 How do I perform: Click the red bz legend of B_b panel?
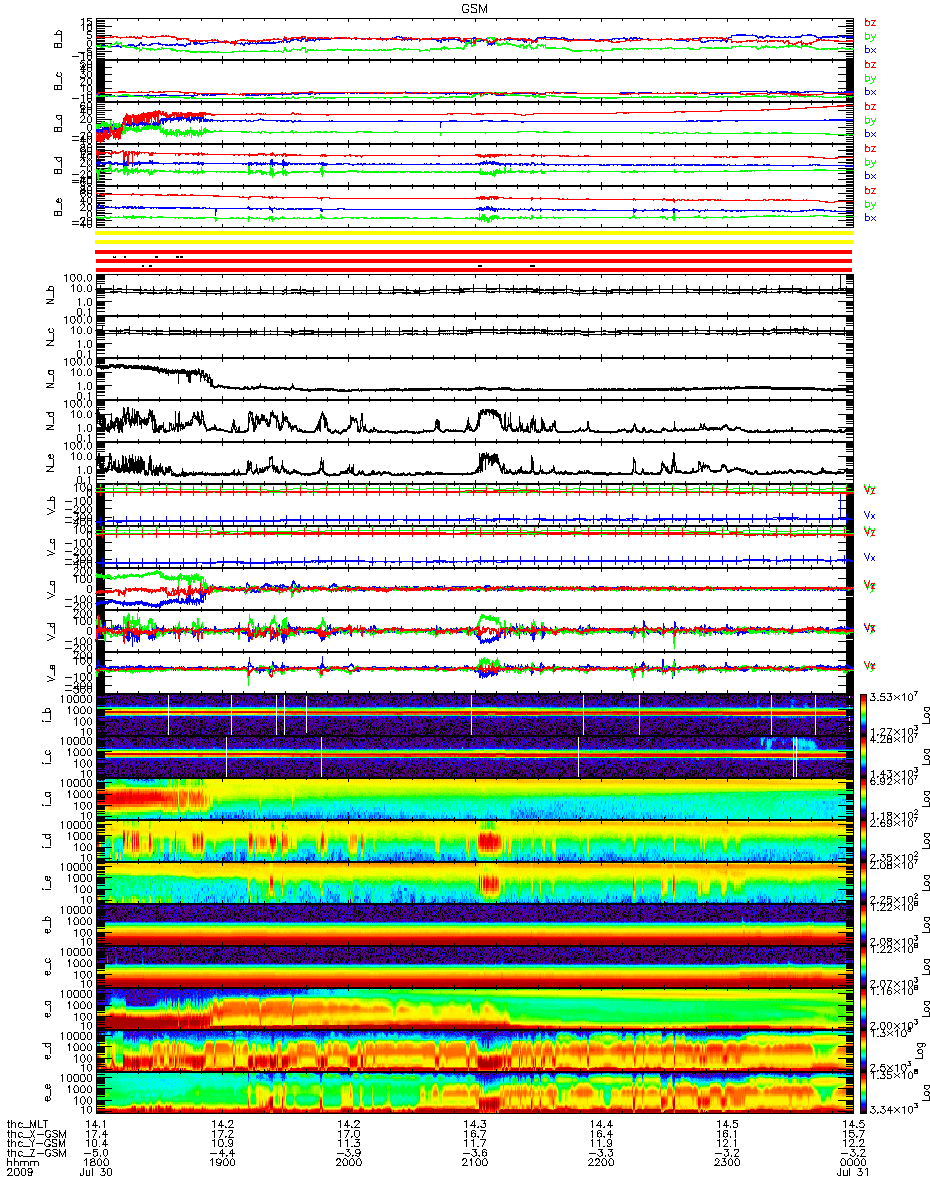point(870,22)
